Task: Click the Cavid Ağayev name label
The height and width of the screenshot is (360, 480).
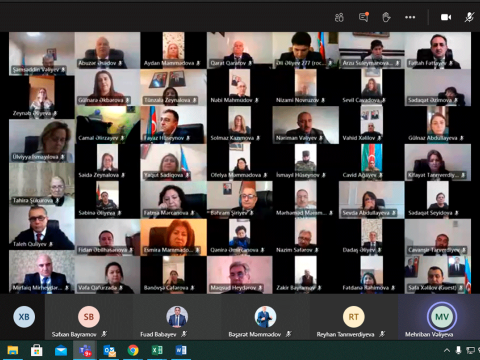Action: click(x=359, y=175)
